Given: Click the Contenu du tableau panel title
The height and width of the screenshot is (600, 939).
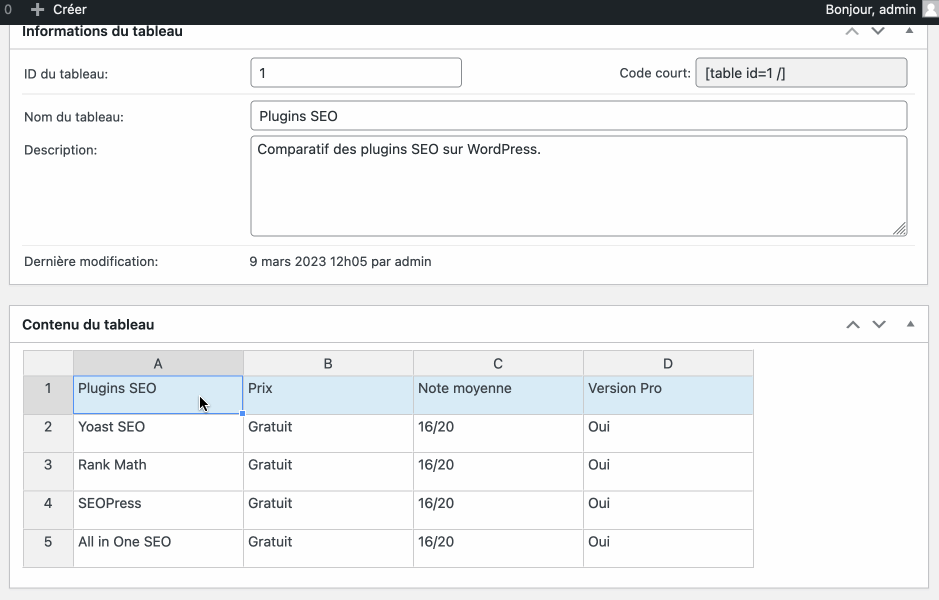Looking at the screenshot, I should (x=88, y=325).
